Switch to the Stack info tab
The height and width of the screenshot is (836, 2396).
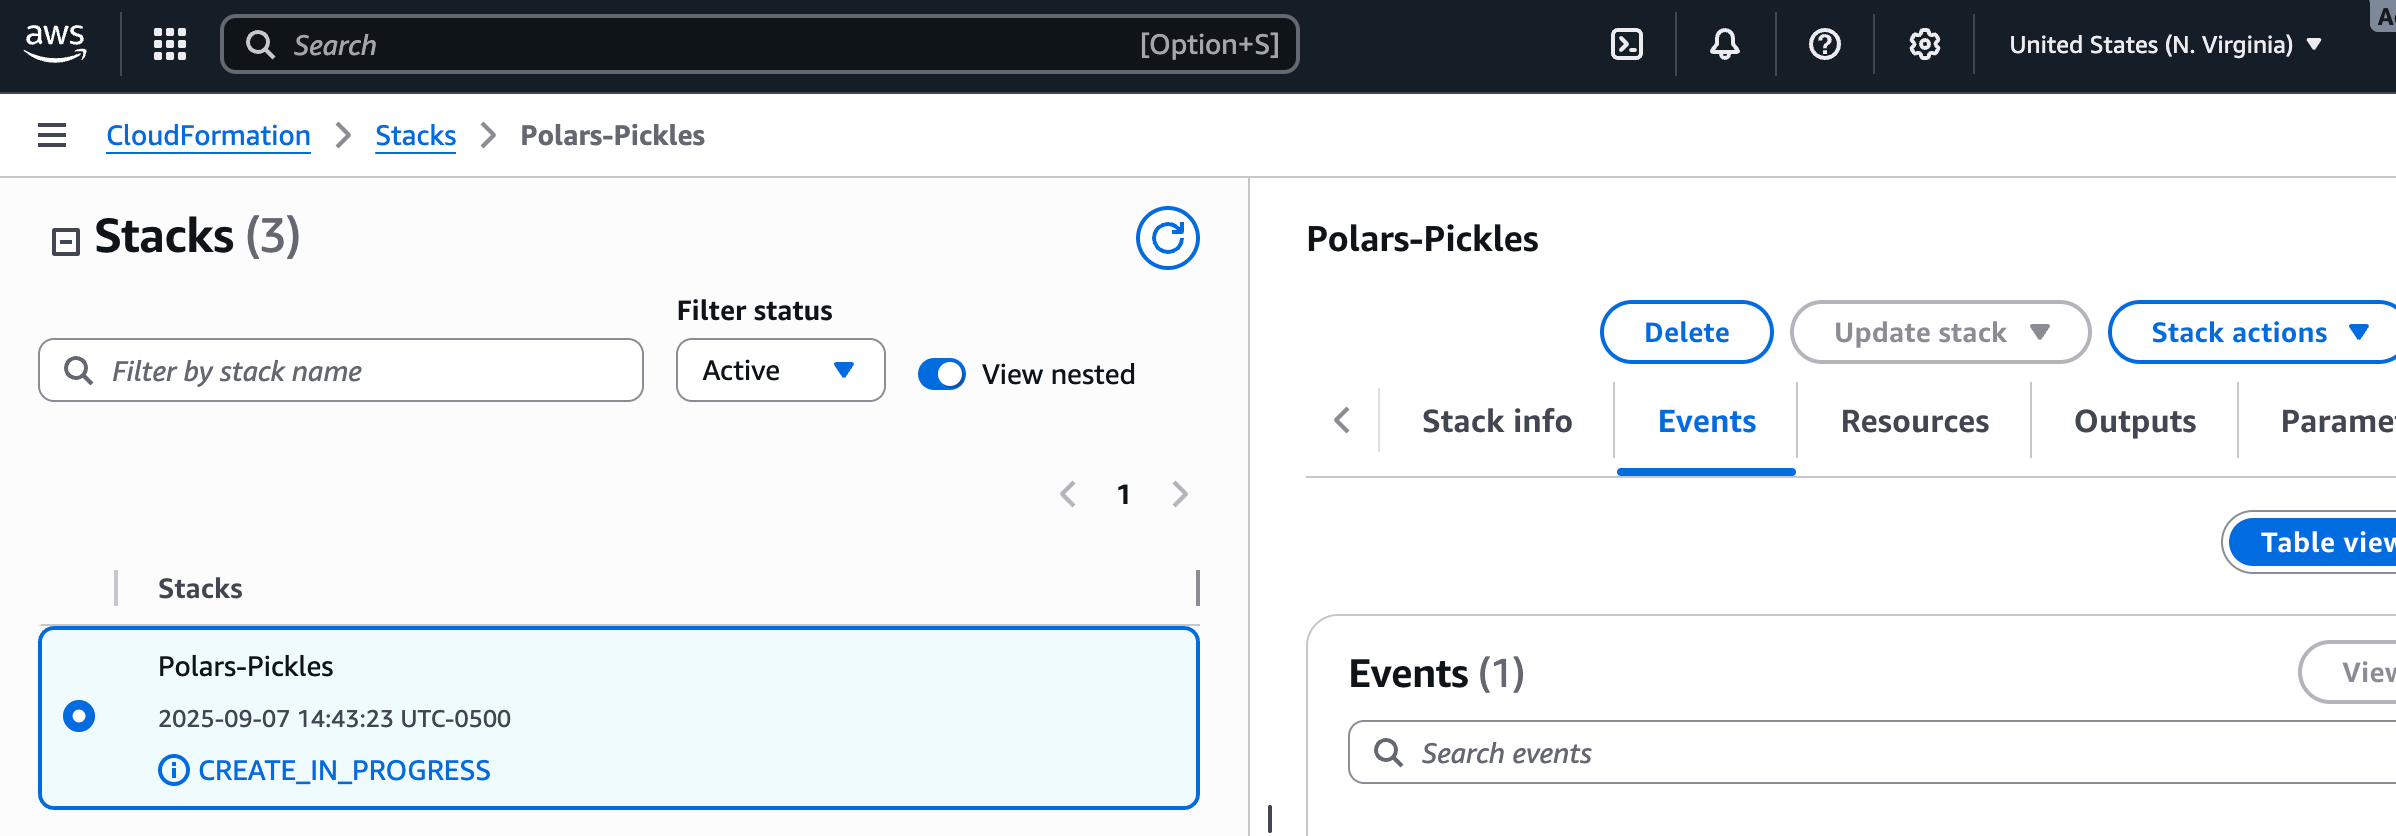click(1497, 421)
